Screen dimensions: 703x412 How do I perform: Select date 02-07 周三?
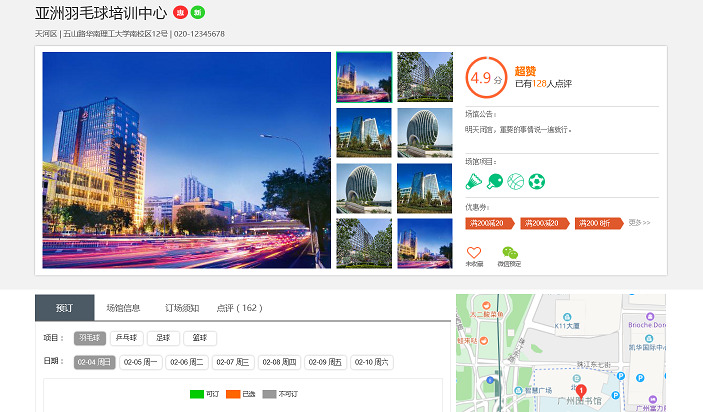[233, 362]
